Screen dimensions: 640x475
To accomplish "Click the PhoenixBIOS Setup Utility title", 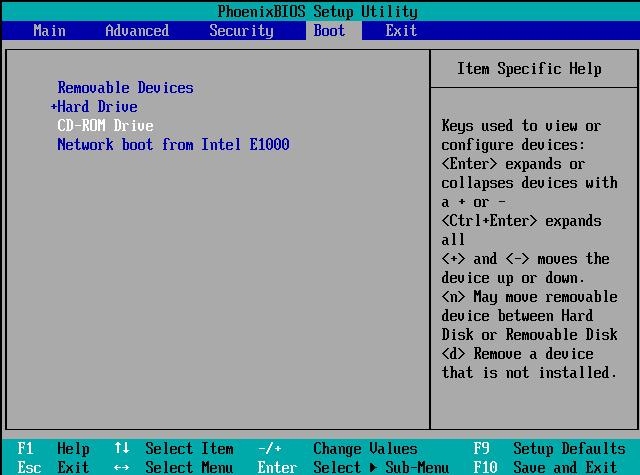I will tap(318, 11).
